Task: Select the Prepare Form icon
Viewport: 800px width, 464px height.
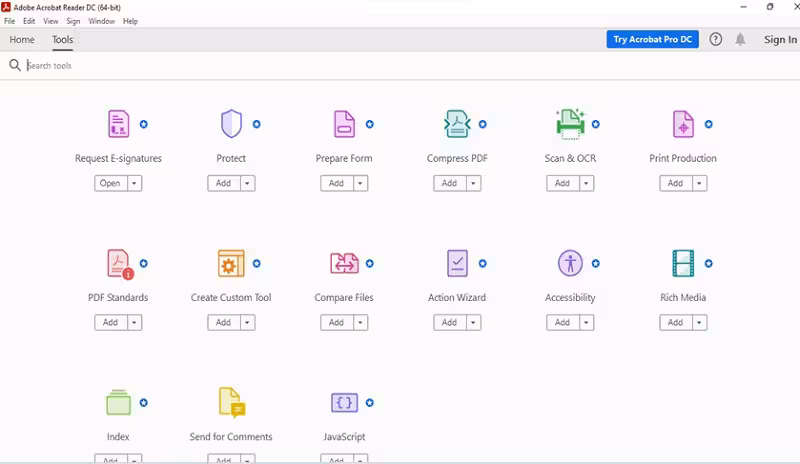Action: (x=344, y=124)
